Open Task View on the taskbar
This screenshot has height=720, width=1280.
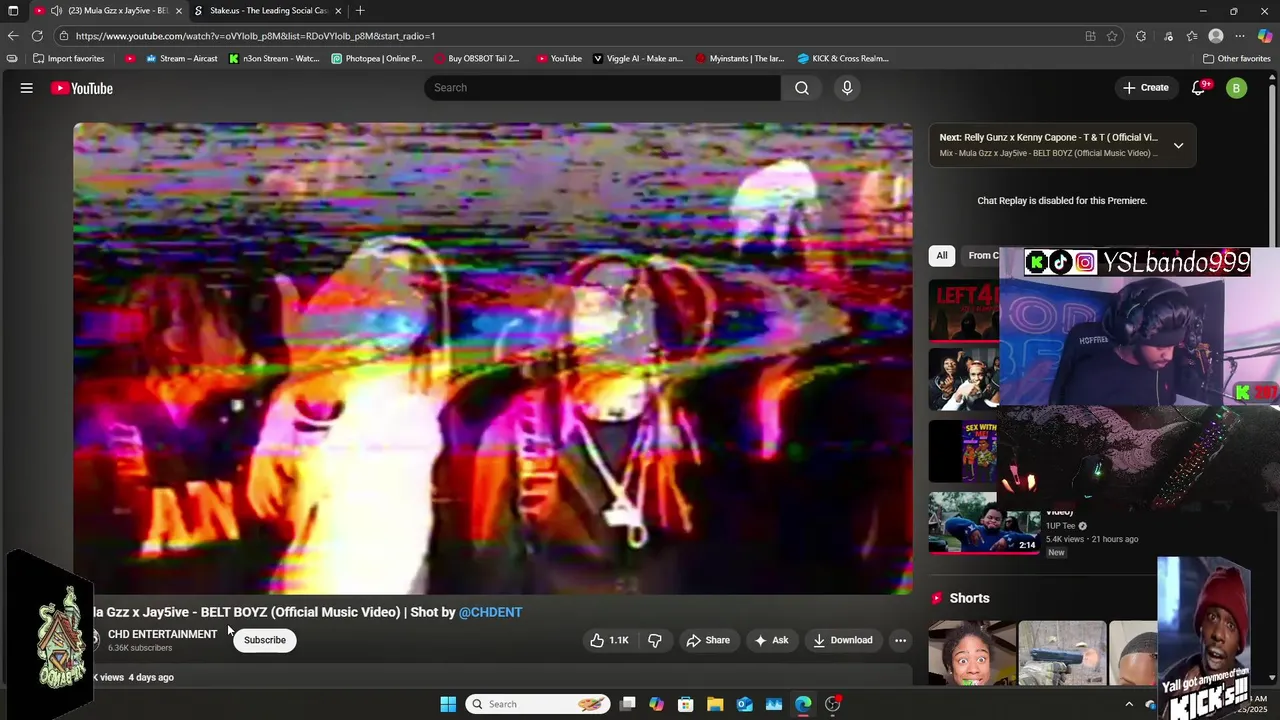(x=628, y=704)
